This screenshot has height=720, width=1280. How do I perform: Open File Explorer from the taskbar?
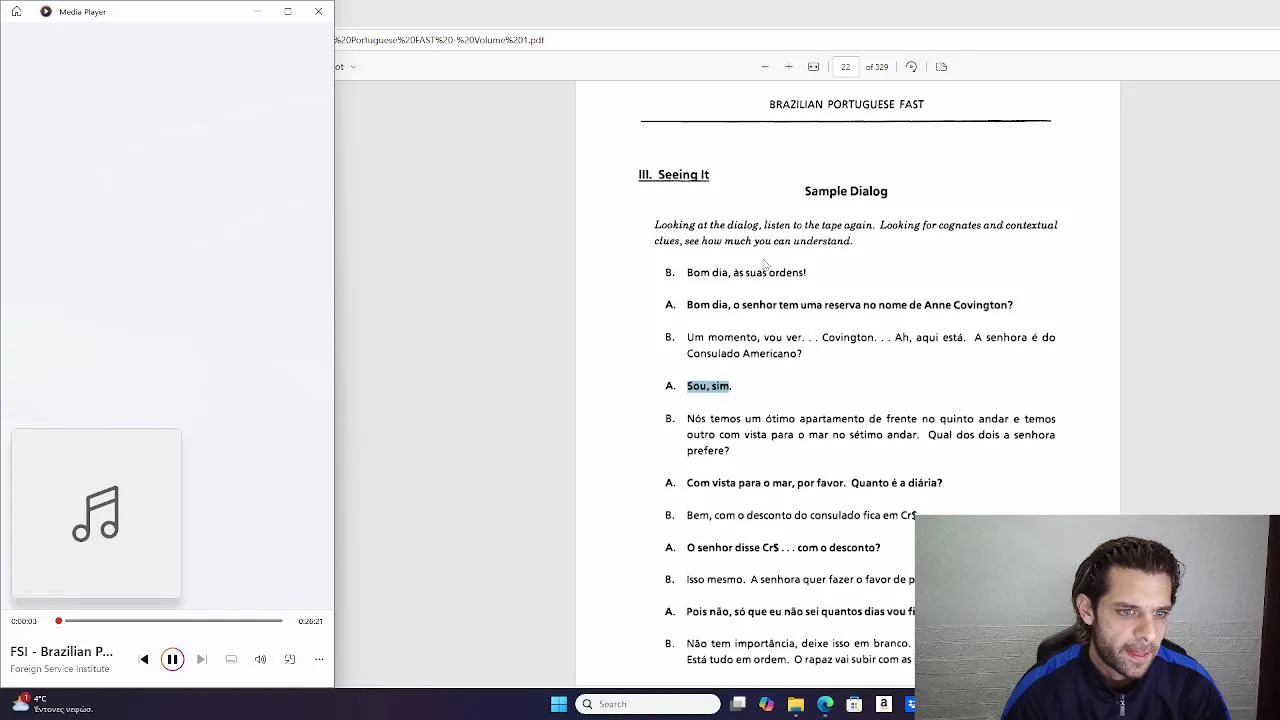(796, 704)
